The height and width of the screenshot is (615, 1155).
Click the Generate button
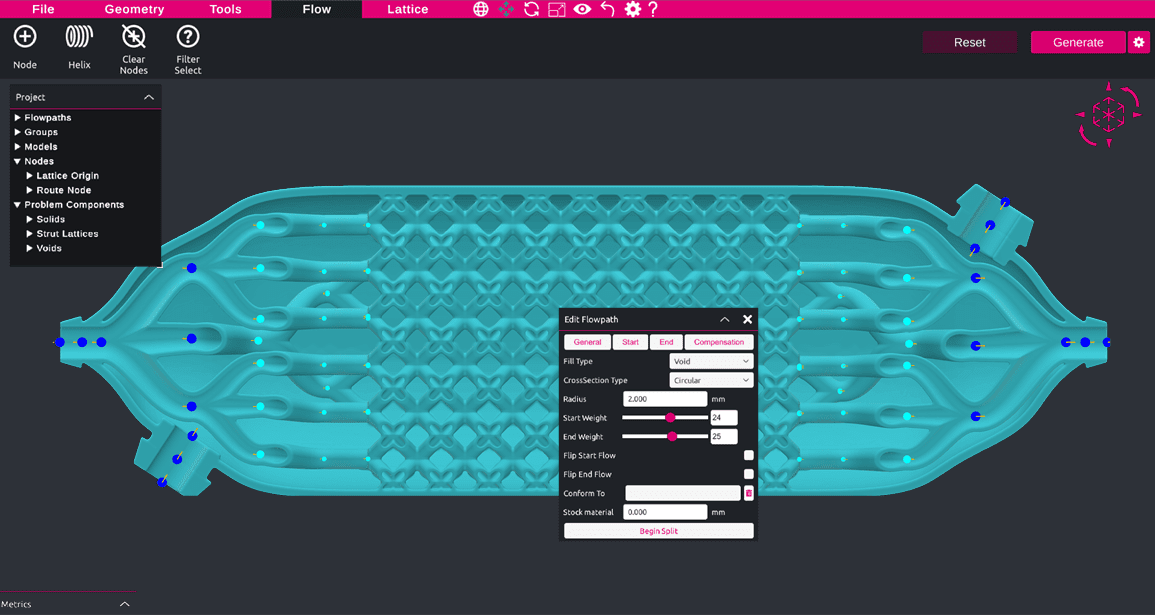[1078, 43]
